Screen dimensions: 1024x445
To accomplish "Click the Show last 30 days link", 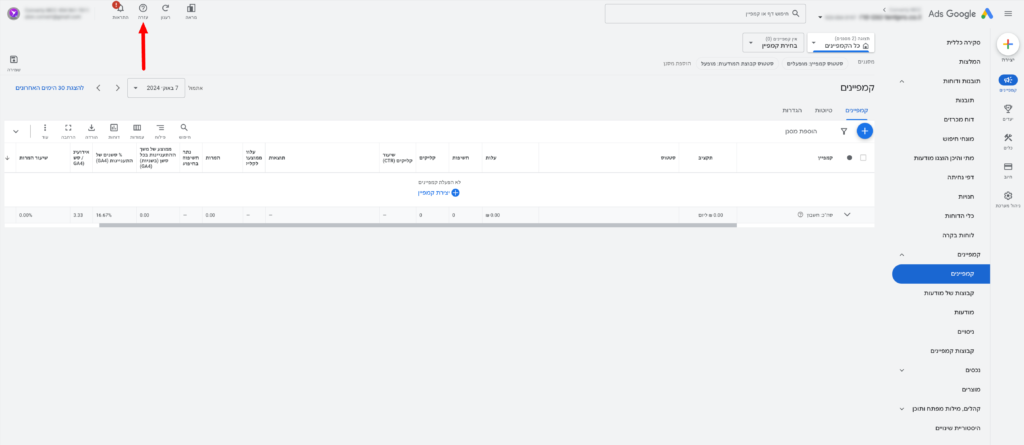I will point(48,88).
